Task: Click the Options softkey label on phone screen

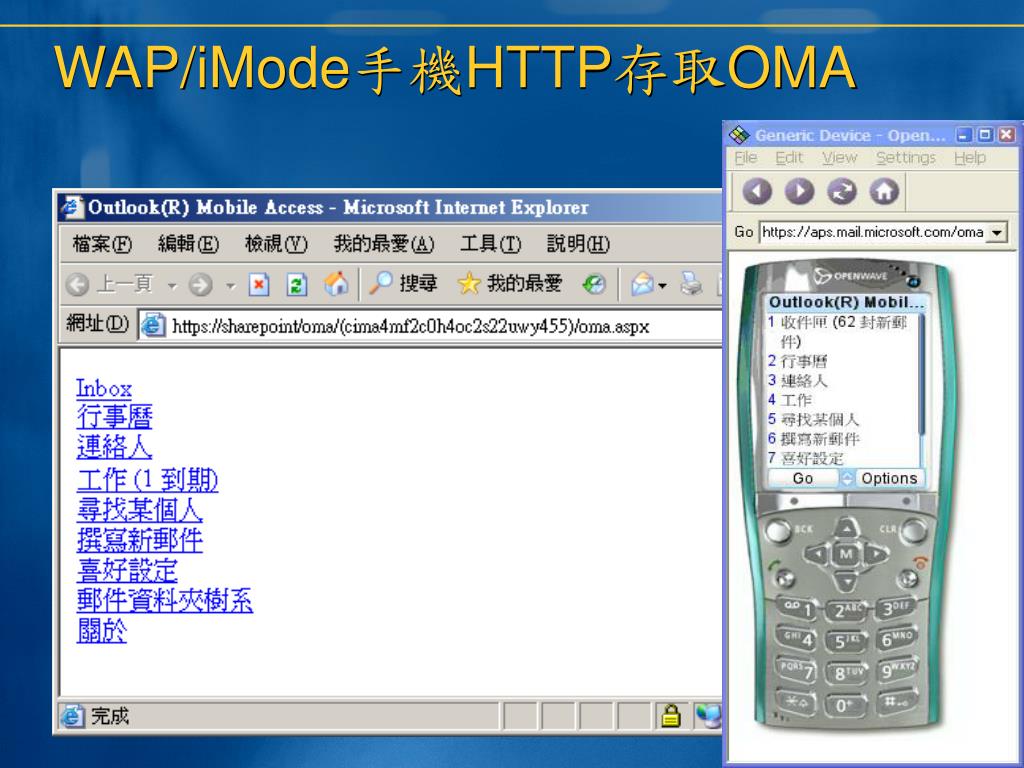Action: coord(889,479)
